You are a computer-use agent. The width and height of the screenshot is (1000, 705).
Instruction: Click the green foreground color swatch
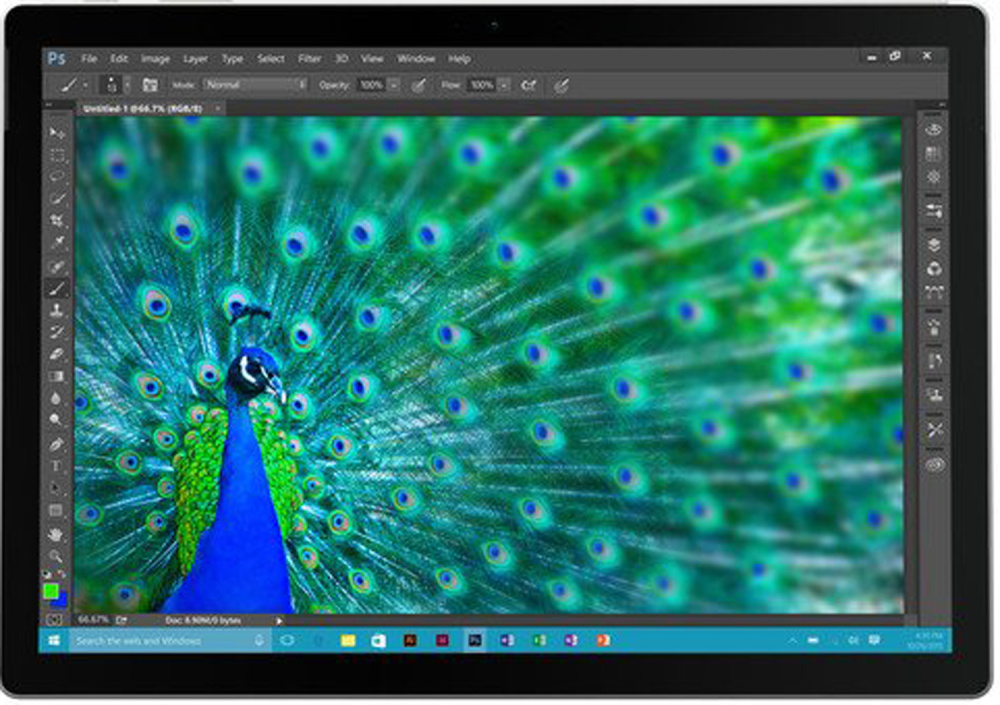(x=51, y=591)
